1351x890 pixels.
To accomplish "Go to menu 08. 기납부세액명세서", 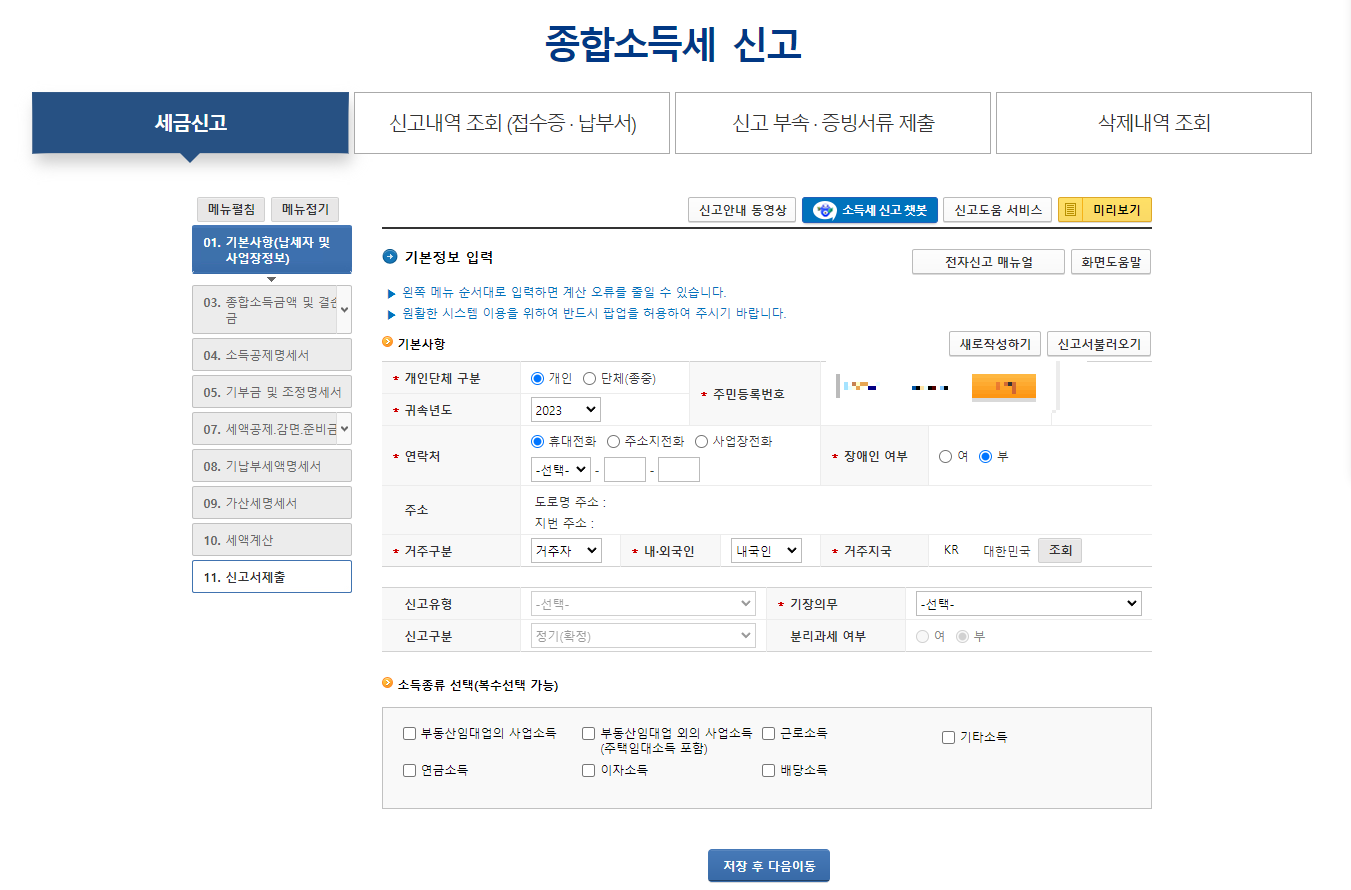I will tap(272, 466).
